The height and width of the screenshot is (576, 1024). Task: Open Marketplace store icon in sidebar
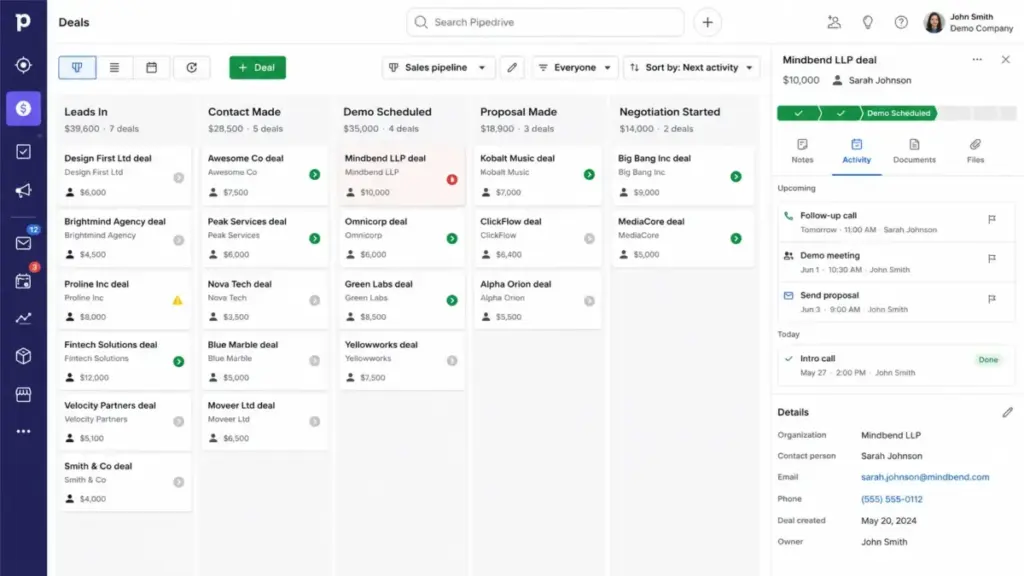point(23,394)
